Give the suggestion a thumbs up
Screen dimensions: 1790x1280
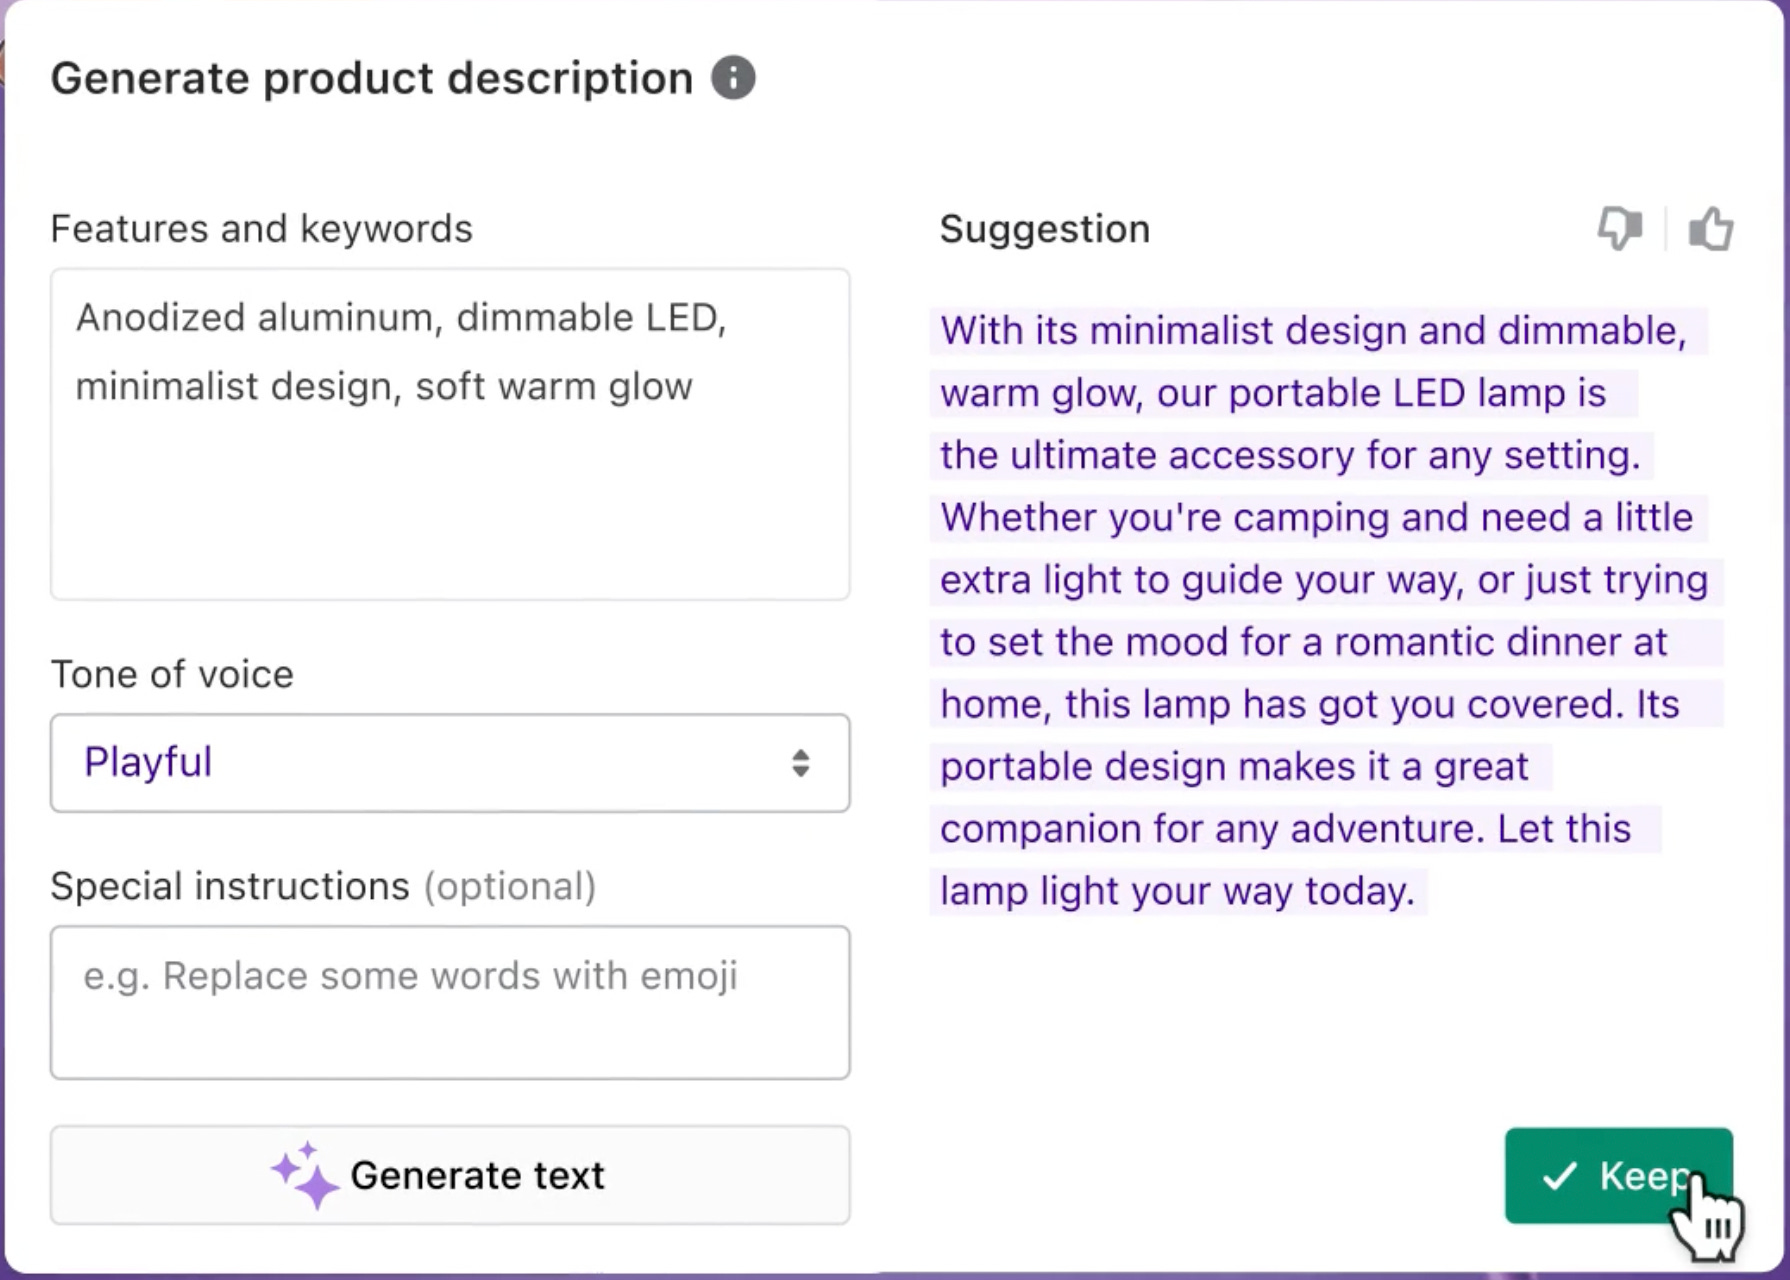(x=1710, y=228)
